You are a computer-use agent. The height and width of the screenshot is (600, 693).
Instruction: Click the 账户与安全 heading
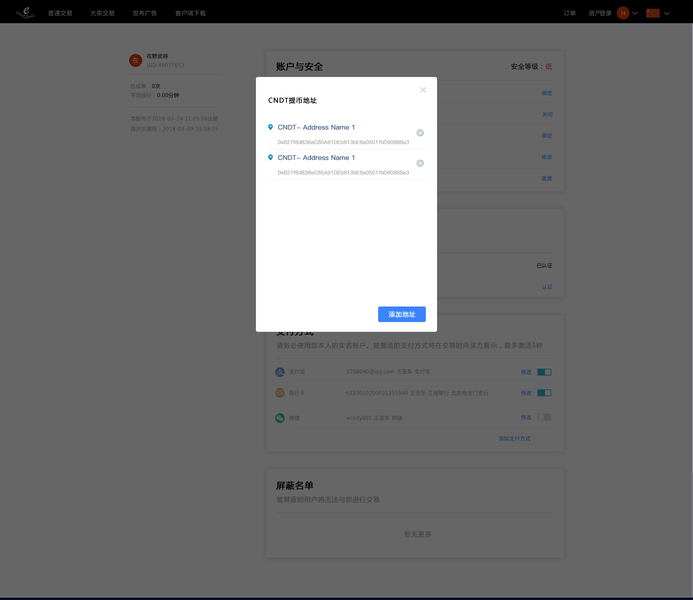(x=299, y=67)
